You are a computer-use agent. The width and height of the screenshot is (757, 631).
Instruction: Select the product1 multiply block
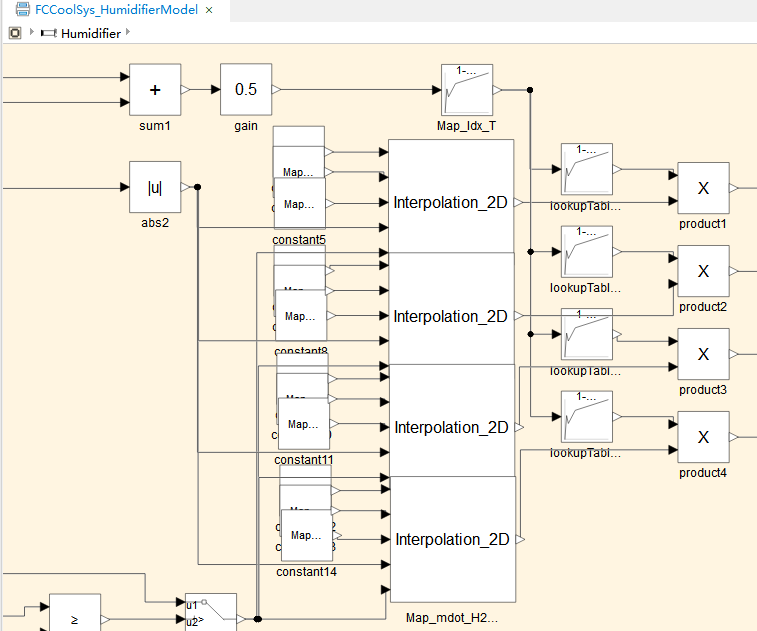click(x=703, y=188)
